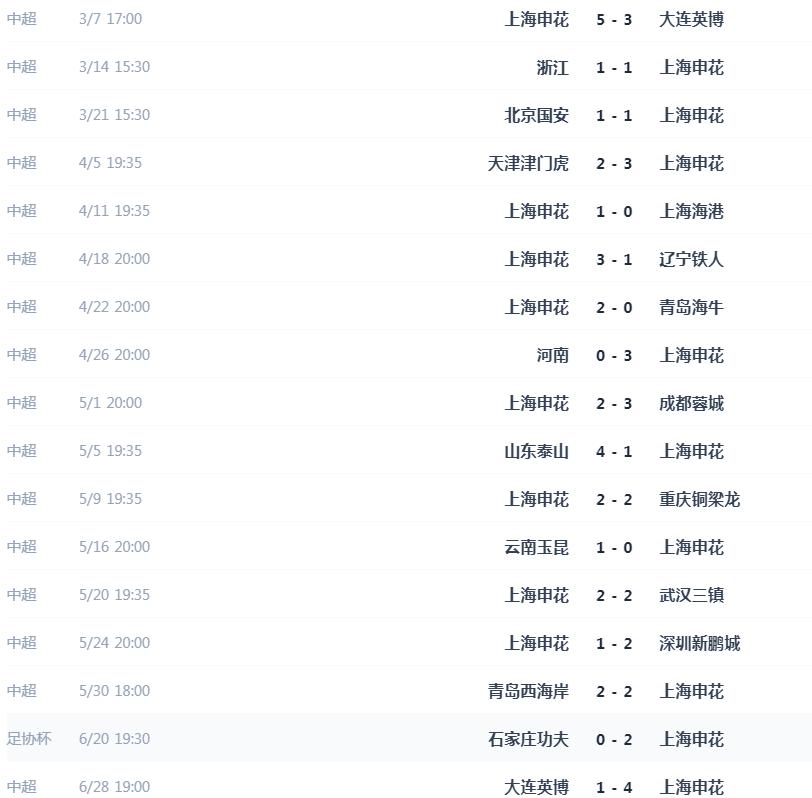Click 上海申花 home team in 5/1 row
812x798 pixels.
point(536,403)
